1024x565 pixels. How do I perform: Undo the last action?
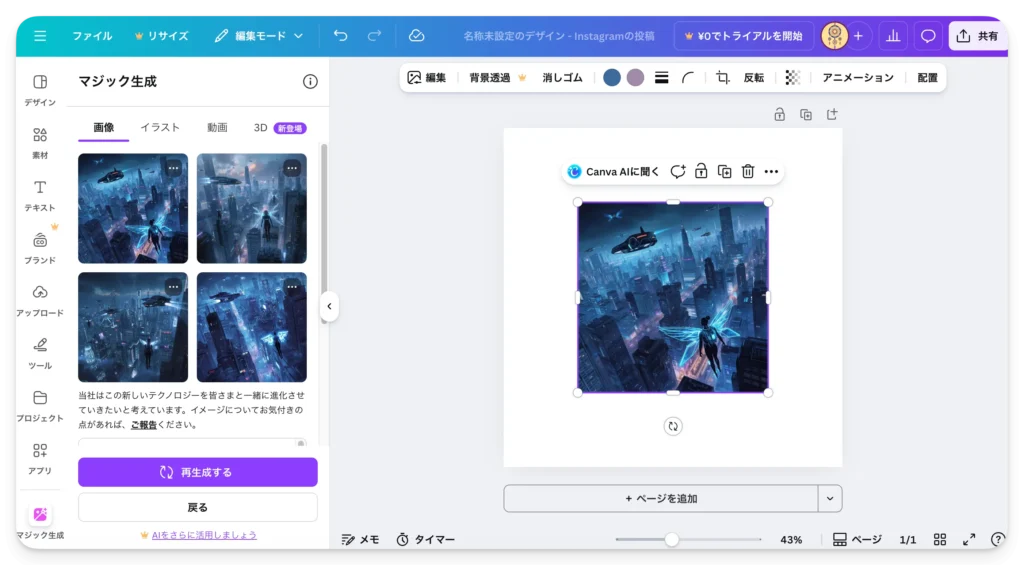(340, 36)
